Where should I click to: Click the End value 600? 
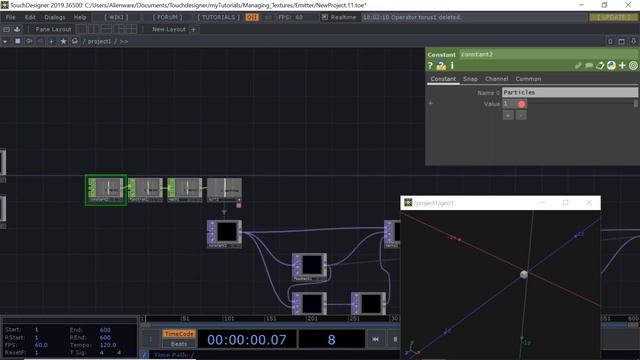(105, 330)
